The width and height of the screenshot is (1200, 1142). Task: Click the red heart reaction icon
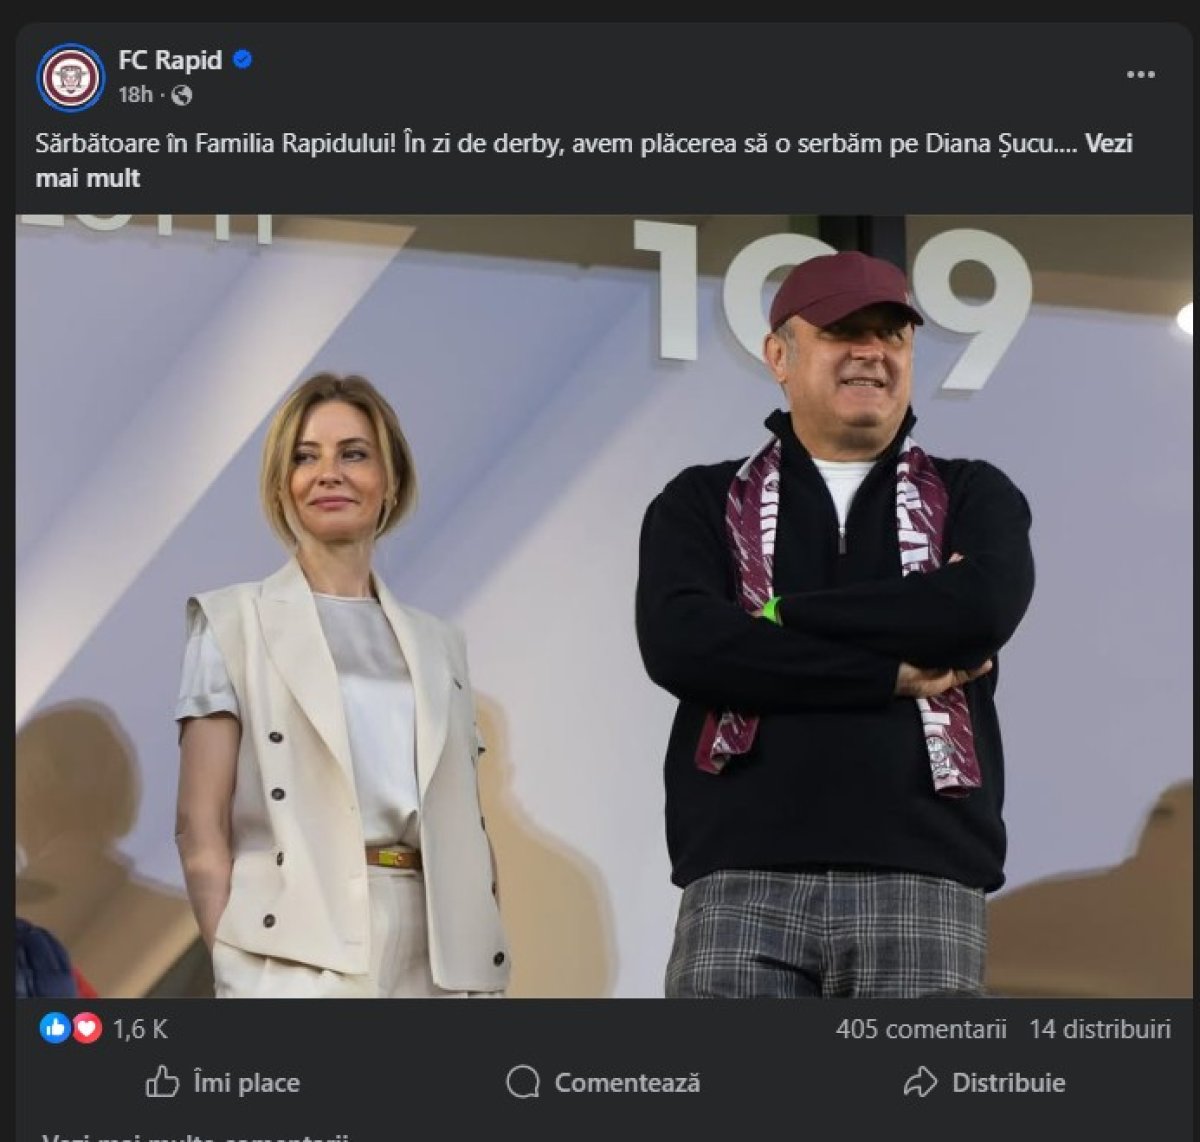(x=87, y=1028)
